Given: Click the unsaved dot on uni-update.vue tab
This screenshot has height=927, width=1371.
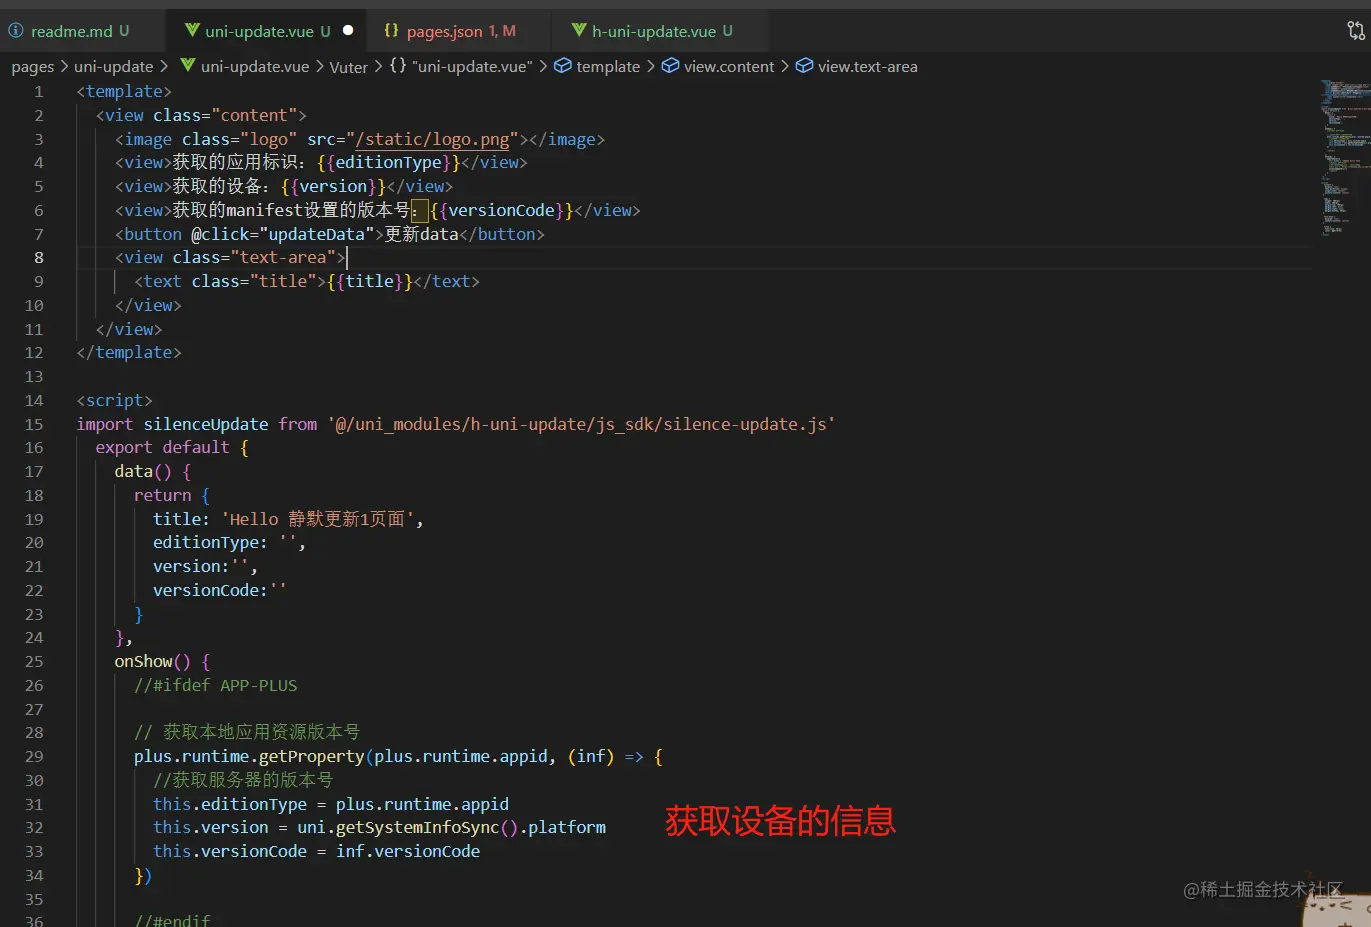Looking at the screenshot, I should coord(348,30).
